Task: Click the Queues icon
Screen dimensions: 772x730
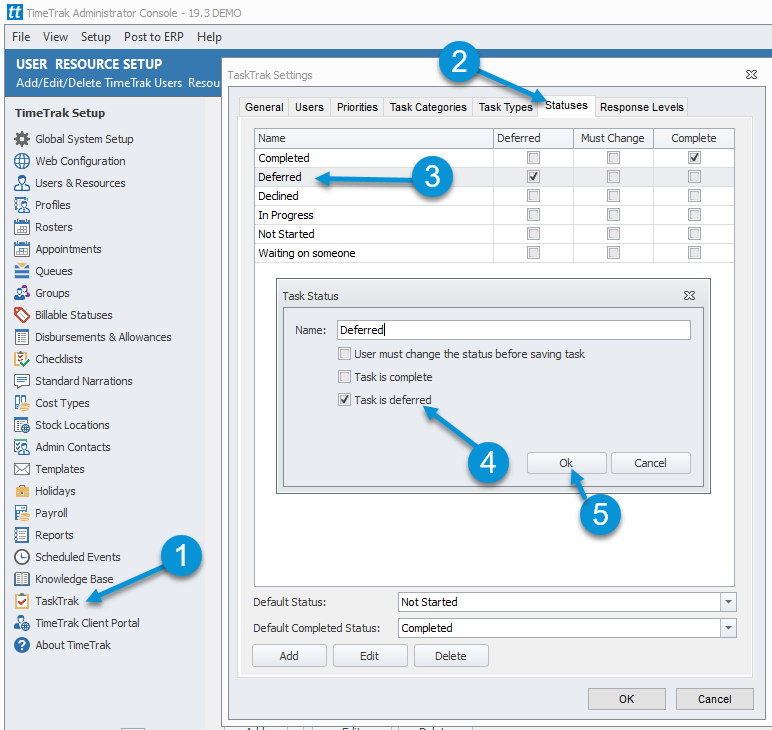Action: [x=22, y=271]
